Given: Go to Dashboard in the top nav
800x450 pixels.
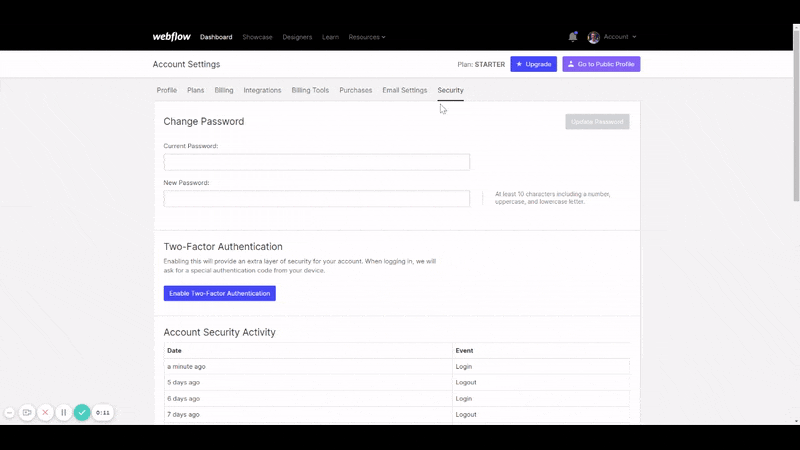Looking at the screenshot, I should coord(216,37).
